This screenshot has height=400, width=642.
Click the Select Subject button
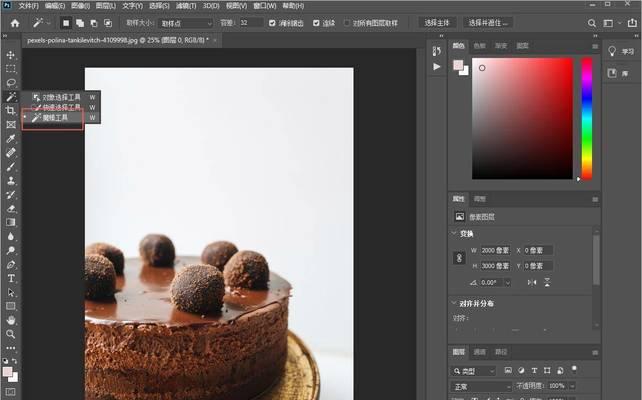click(437, 23)
